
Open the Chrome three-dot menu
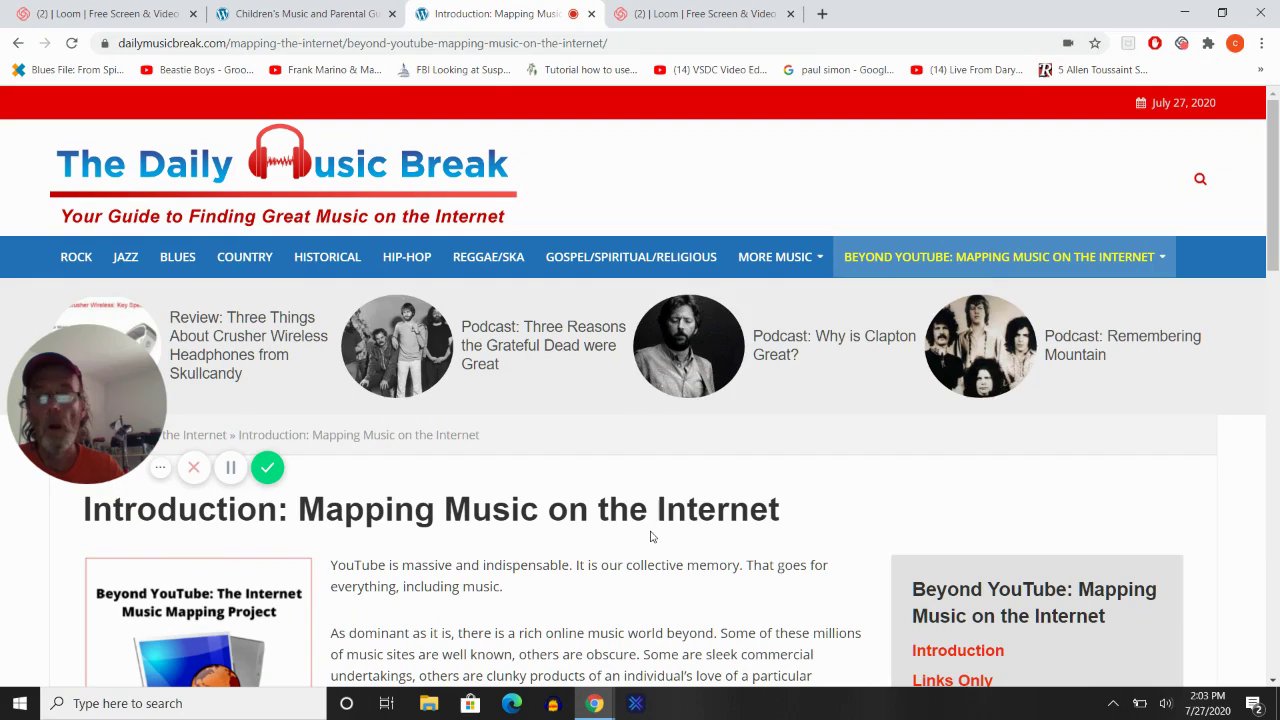click(1262, 43)
